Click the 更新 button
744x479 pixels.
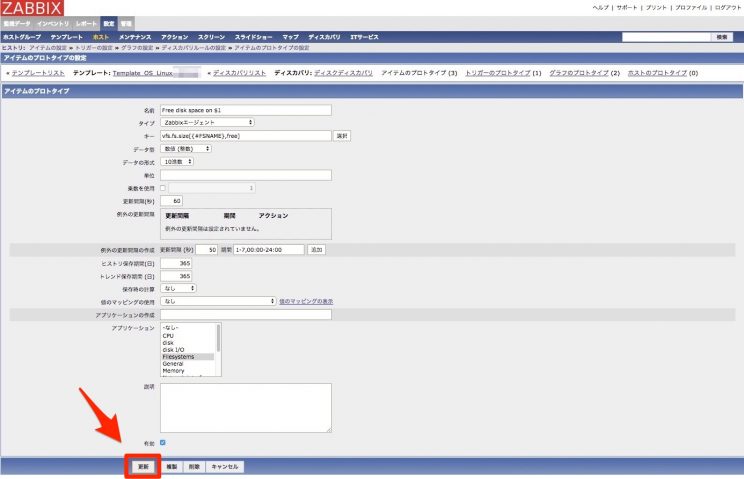tap(143, 466)
